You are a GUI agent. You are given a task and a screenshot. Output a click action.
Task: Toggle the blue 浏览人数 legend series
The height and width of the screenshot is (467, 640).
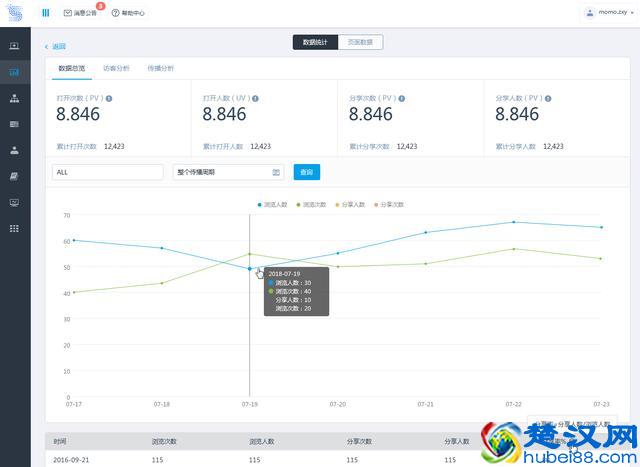(x=273, y=204)
